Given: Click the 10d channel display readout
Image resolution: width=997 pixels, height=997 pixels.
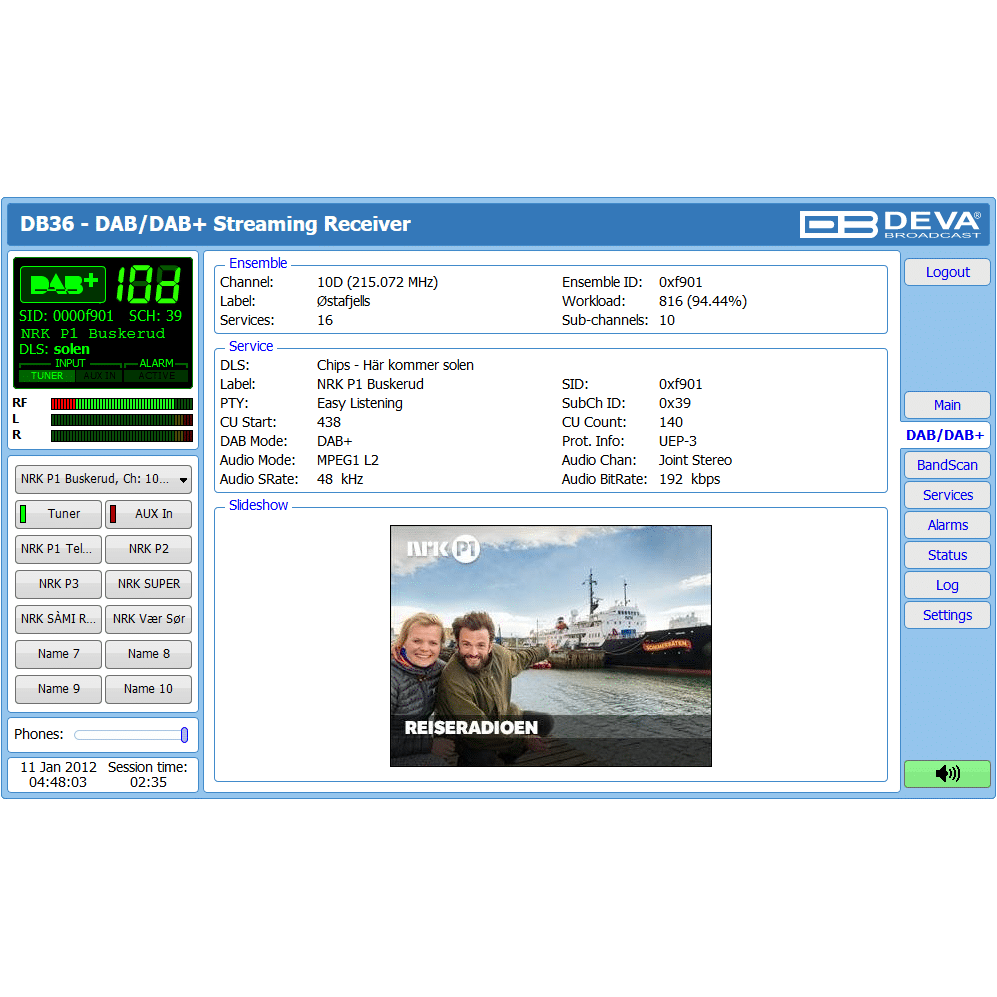Looking at the screenshot, I should coord(150,284).
